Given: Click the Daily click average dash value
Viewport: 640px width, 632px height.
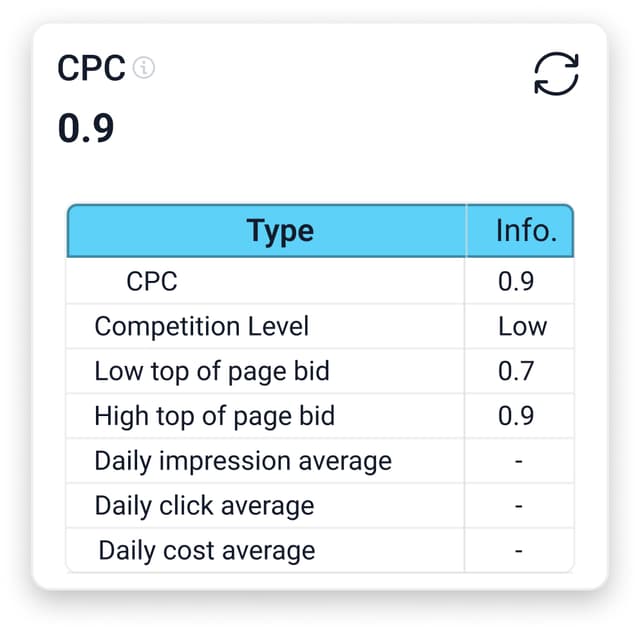Looking at the screenshot, I should click(x=519, y=506).
